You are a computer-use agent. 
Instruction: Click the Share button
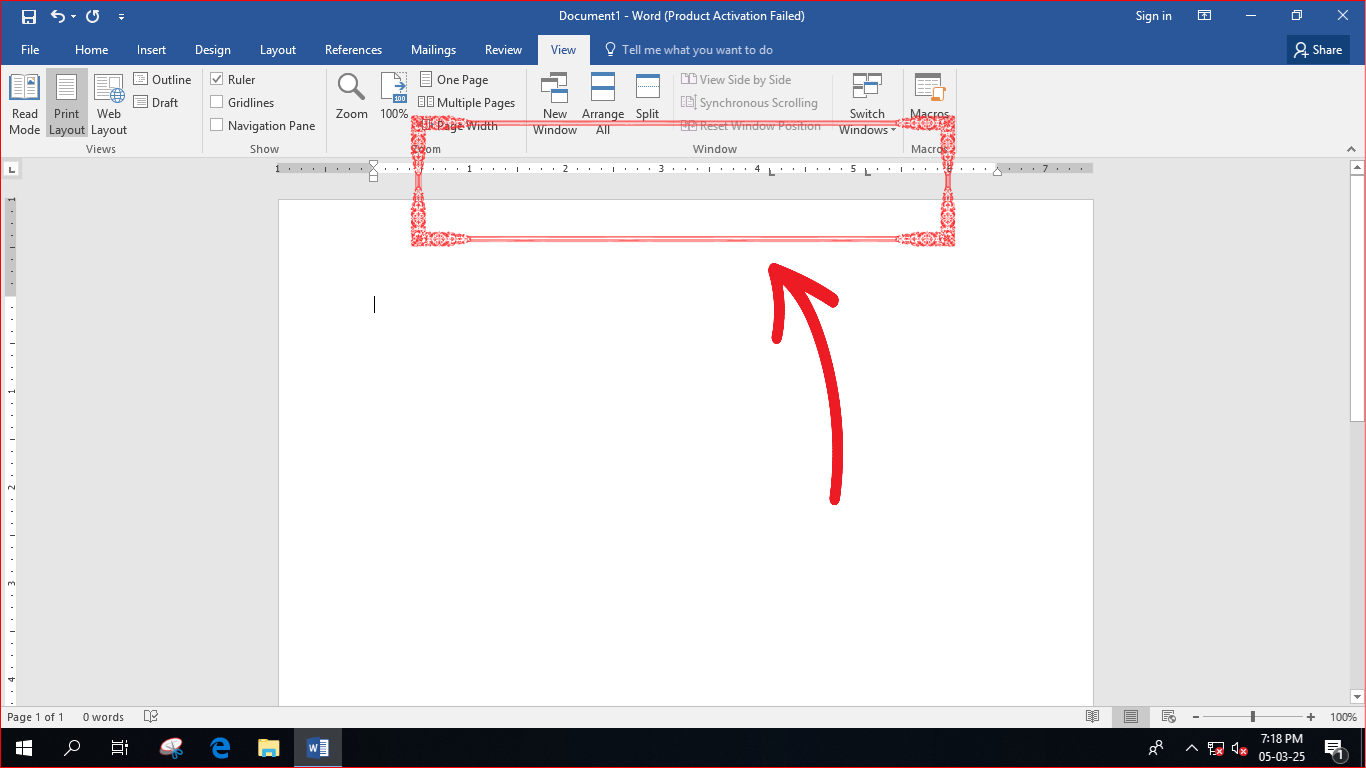pos(1318,50)
